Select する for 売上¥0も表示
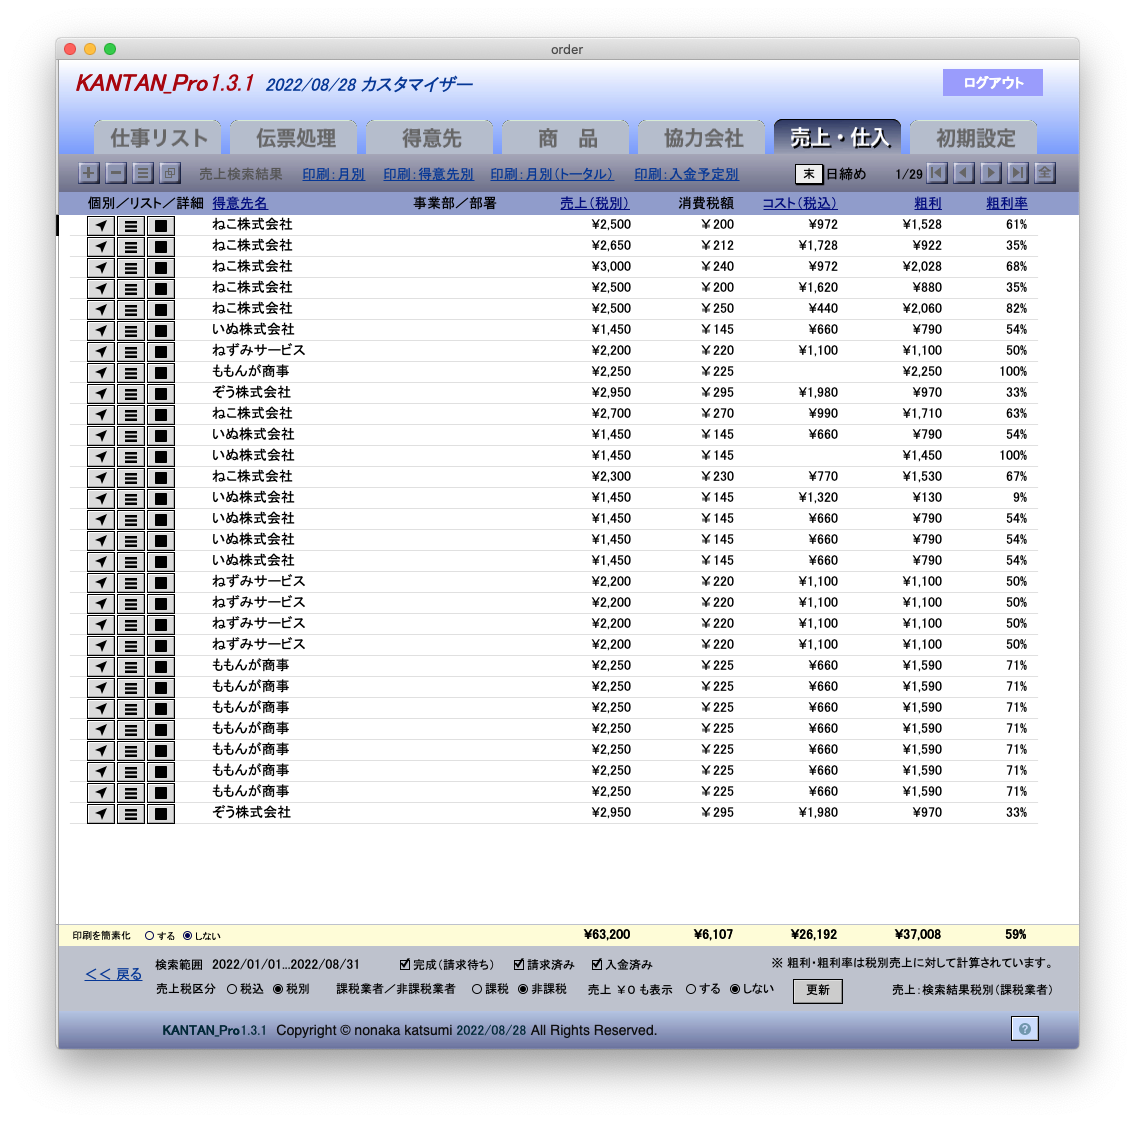 [691, 989]
